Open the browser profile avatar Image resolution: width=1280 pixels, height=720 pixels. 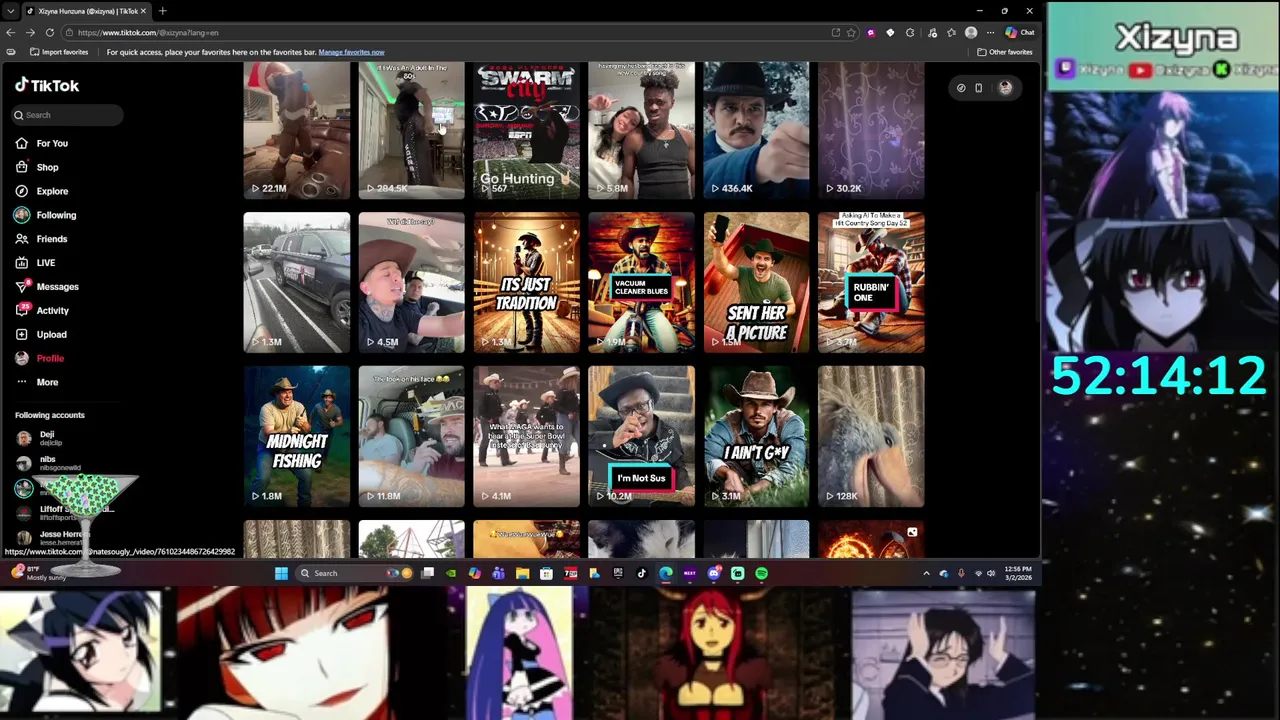pyautogui.click(x=970, y=32)
